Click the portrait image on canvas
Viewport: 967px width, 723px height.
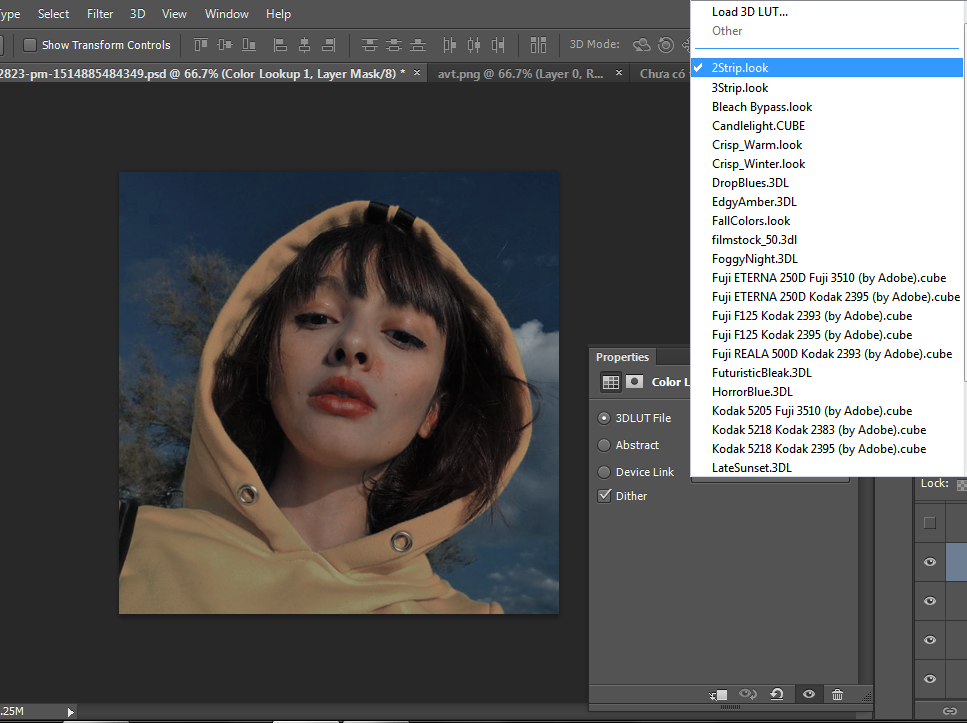tap(338, 392)
